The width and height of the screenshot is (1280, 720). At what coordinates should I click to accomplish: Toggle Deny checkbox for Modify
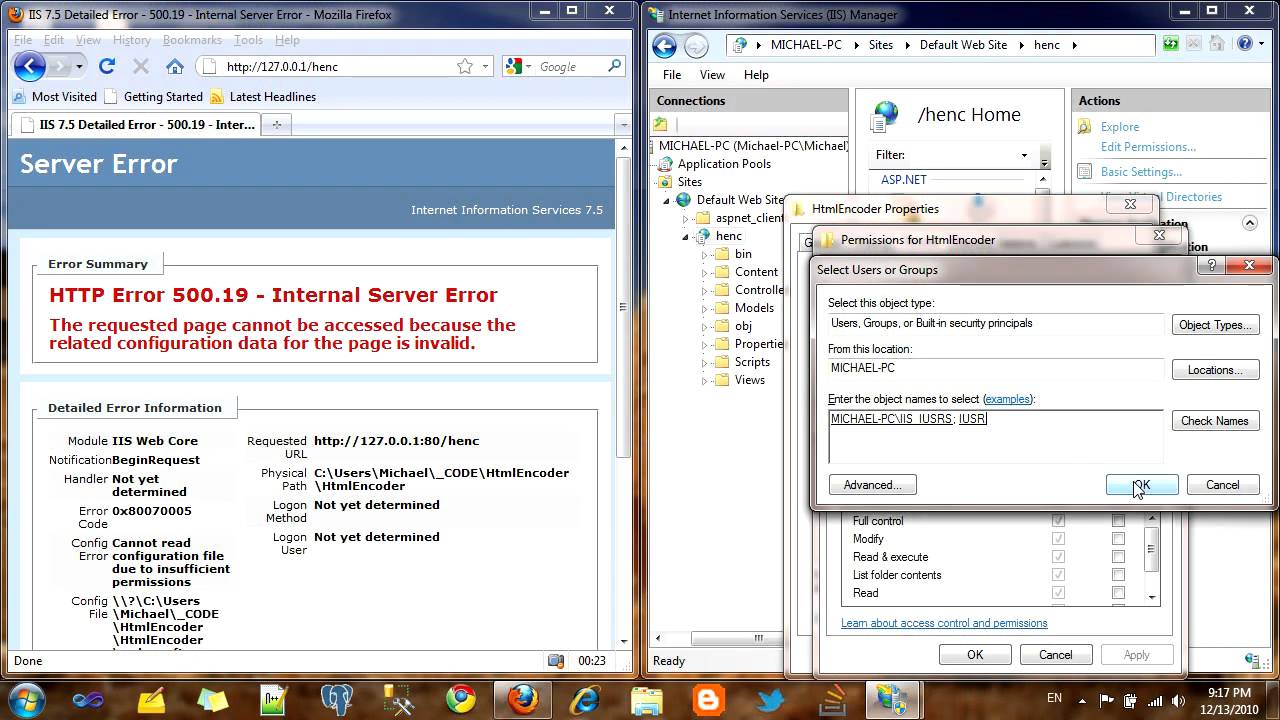(x=1118, y=539)
